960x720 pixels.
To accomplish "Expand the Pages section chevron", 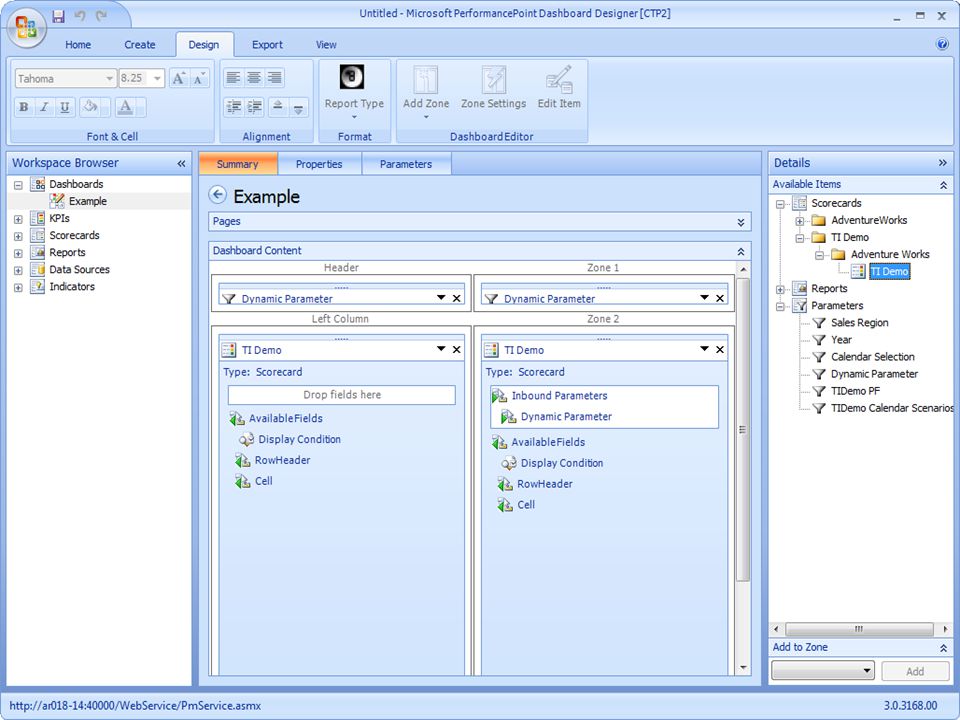I will 741,222.
